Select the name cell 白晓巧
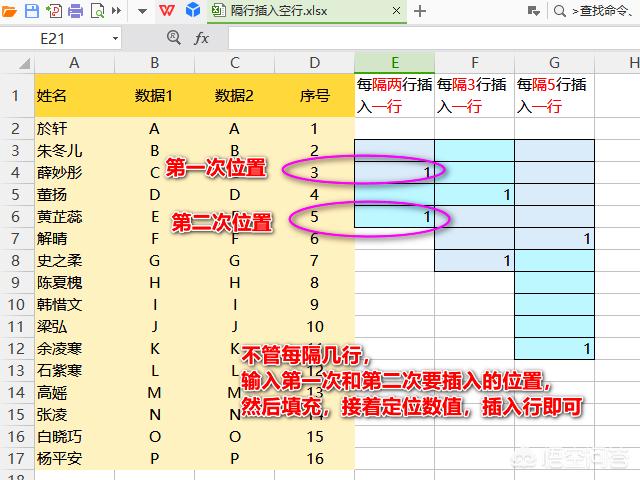The image size is (640, 480). tap(74, 437)
